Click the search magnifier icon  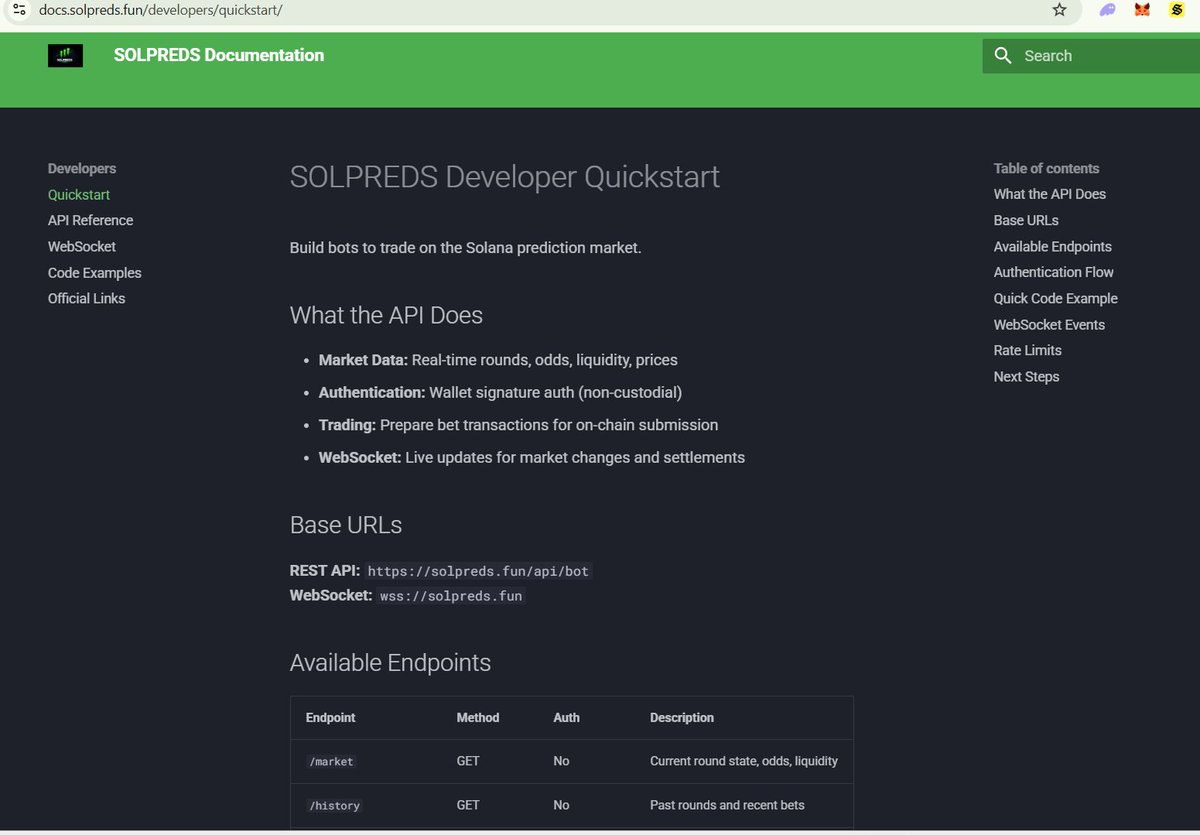pyautogui.click(x=1002, y=56)
